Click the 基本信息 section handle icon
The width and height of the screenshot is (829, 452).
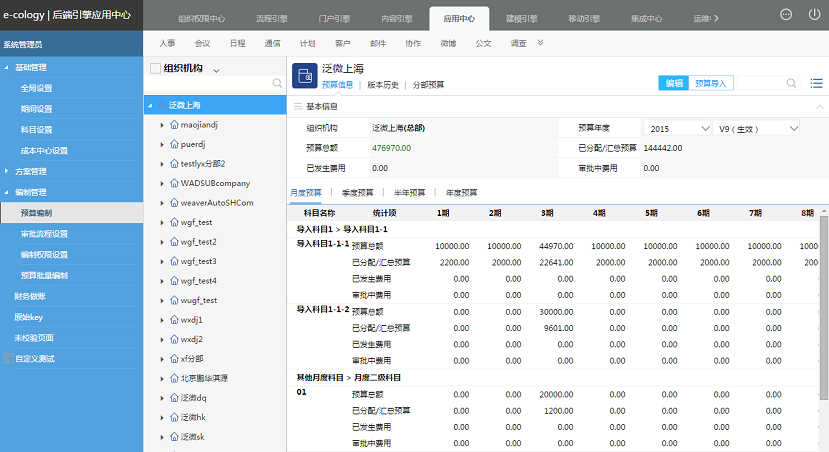[298, 106]
